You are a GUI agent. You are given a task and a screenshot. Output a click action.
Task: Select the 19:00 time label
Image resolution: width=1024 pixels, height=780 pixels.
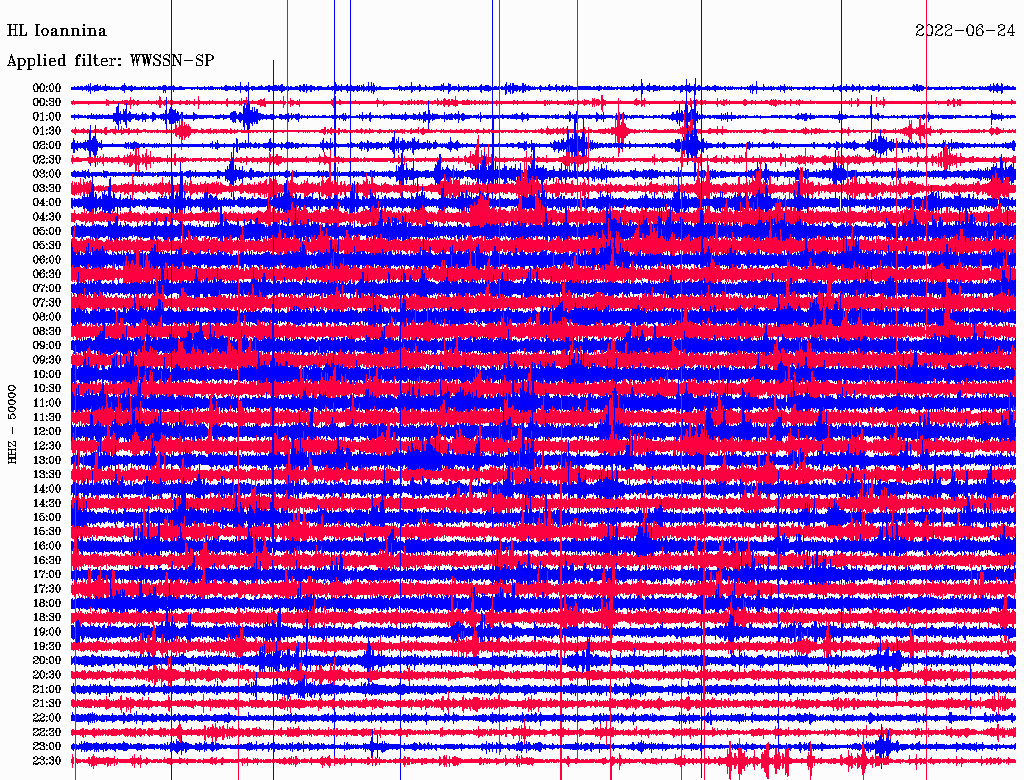(46, 632)
